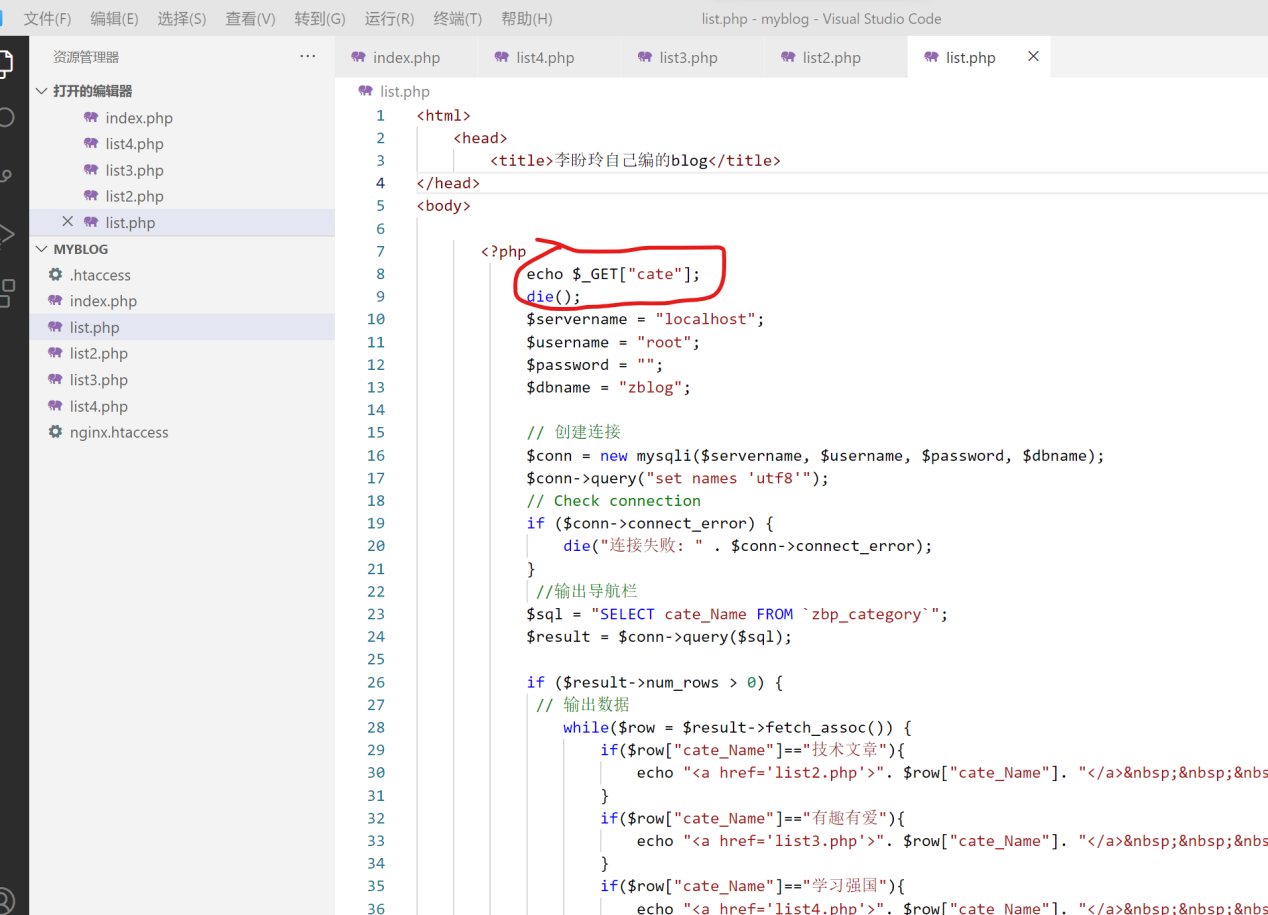The width and height of the screenshot is (1268, 915).
Task: Open the Source Control activity bar icon
Action: (x=5, y=177)
